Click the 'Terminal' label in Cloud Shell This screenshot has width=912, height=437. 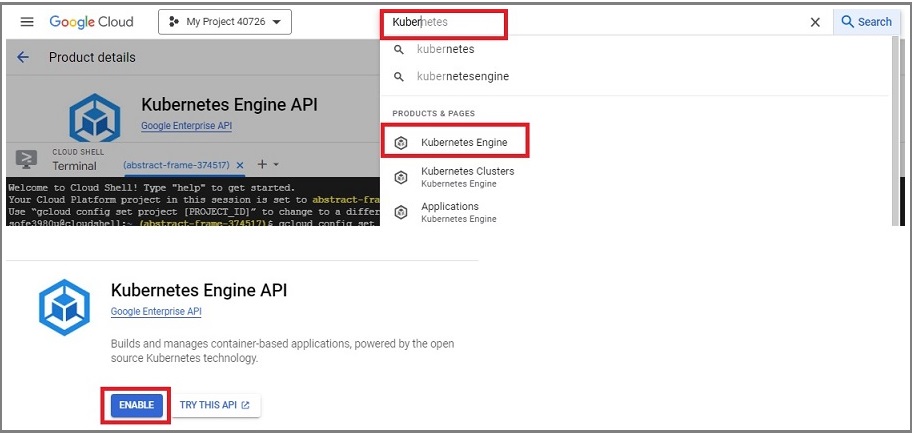(74, 166)
